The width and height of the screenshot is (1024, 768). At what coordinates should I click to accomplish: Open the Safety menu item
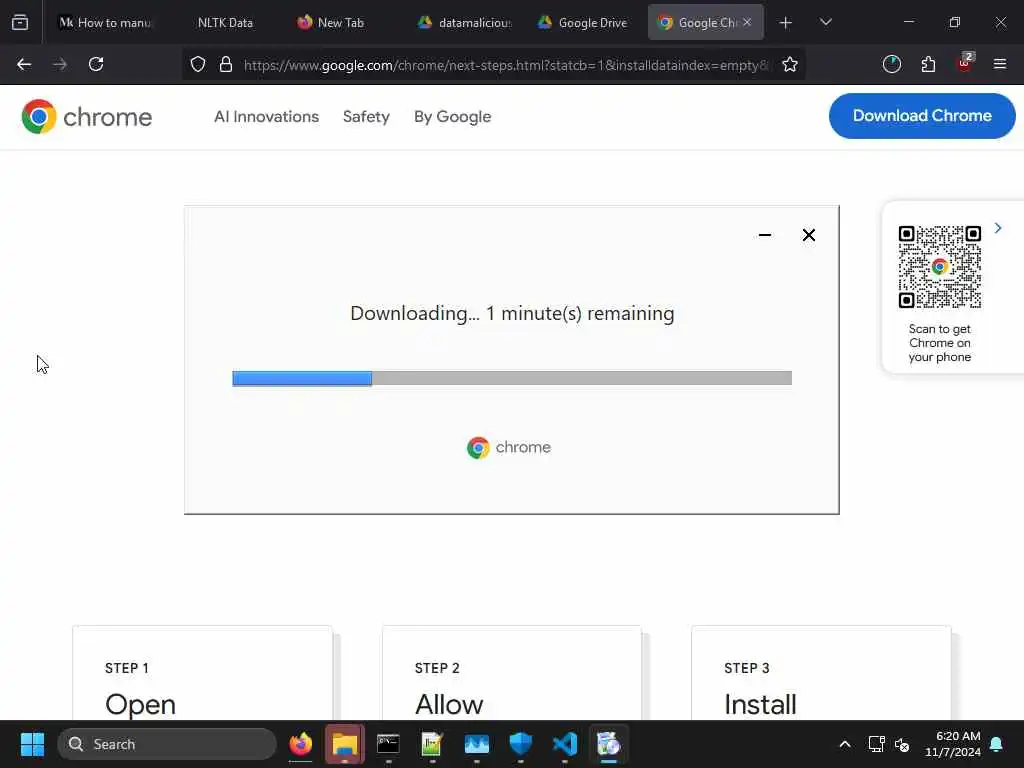[x=366, y=117]
